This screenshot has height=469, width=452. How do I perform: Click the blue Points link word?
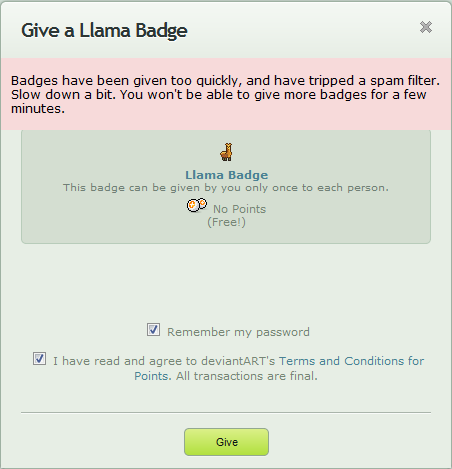pyautogui.click(x=151, y=376)
